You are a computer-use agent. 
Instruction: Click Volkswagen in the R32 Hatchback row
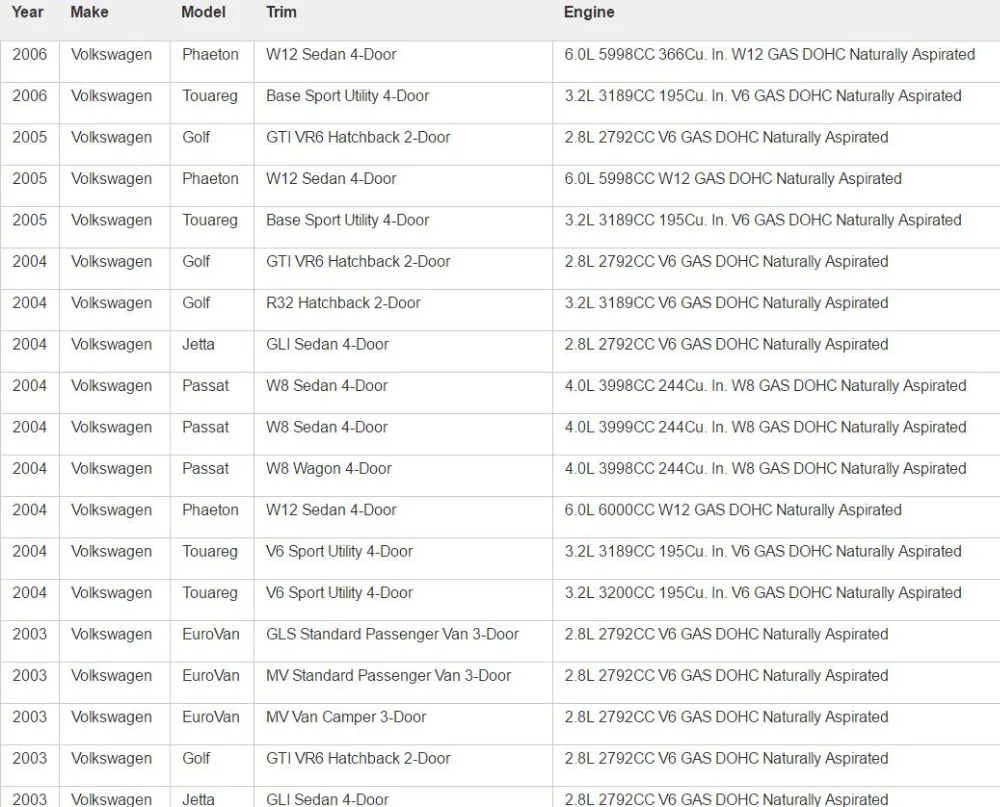112,303
